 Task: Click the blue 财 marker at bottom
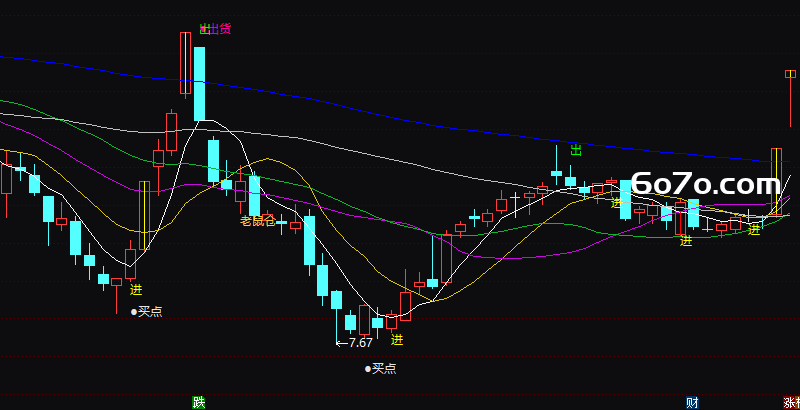pyautogui.click(x=692, y=402)
